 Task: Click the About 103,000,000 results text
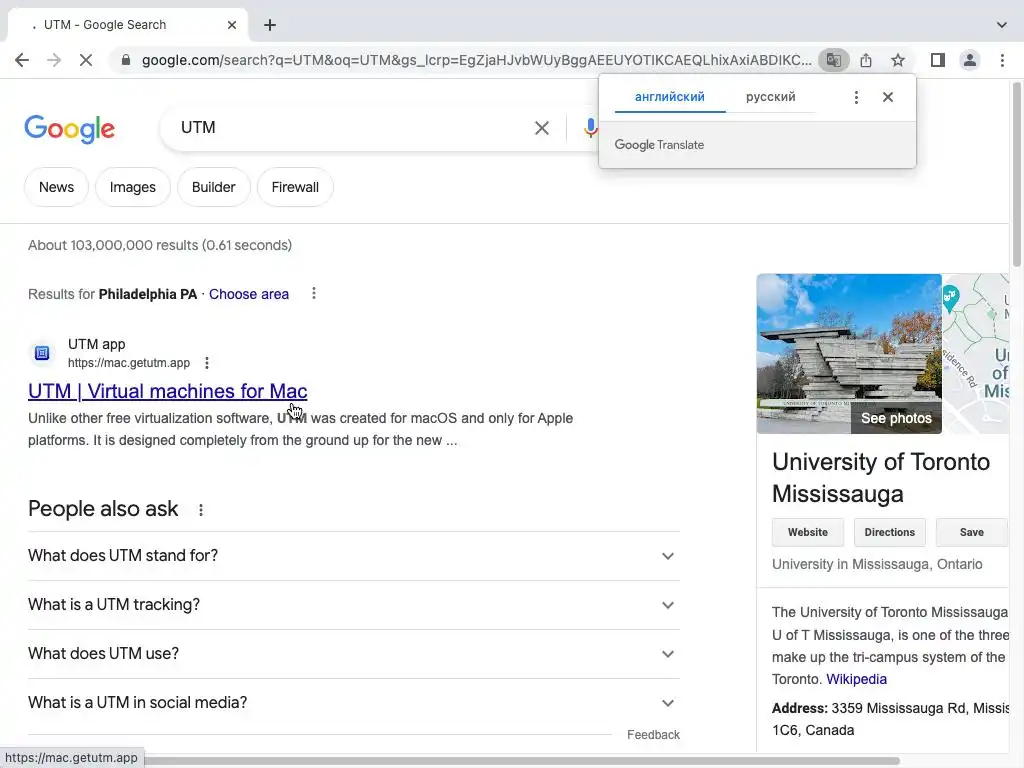[x=160, y=246]
